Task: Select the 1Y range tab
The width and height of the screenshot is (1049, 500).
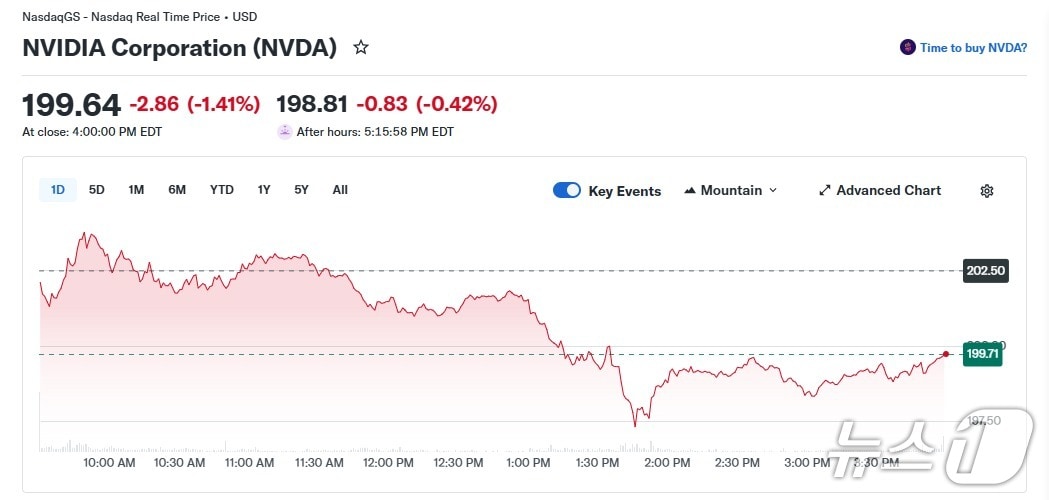Action: click(x=264, y=190)
